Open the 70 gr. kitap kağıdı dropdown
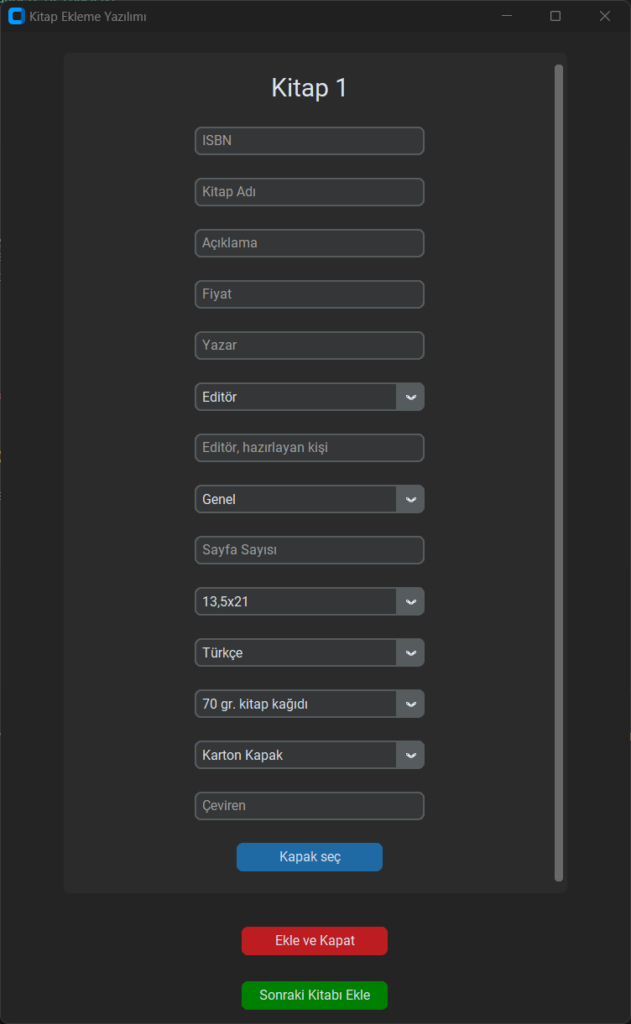Image resolution: width=631 pixels, height=1024 pixels. pyautogui.click(x=410, y=704)
